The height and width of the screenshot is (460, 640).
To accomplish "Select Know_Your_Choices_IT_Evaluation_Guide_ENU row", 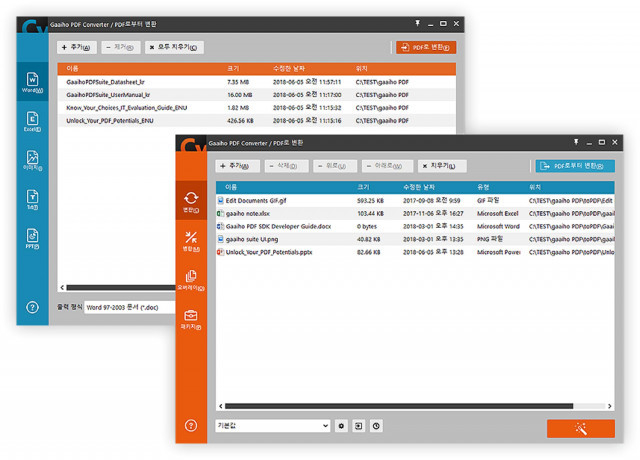I will click(257, 108).
